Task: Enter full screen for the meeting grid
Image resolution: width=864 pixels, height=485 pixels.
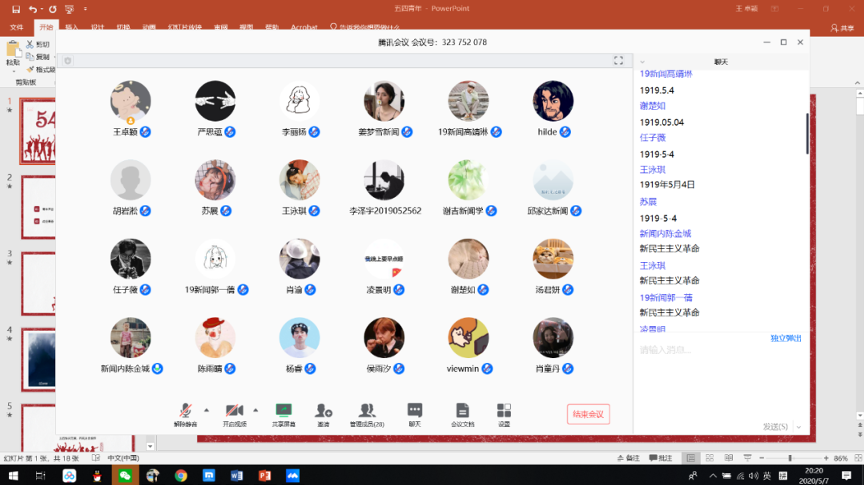Action: pos(618,61)
